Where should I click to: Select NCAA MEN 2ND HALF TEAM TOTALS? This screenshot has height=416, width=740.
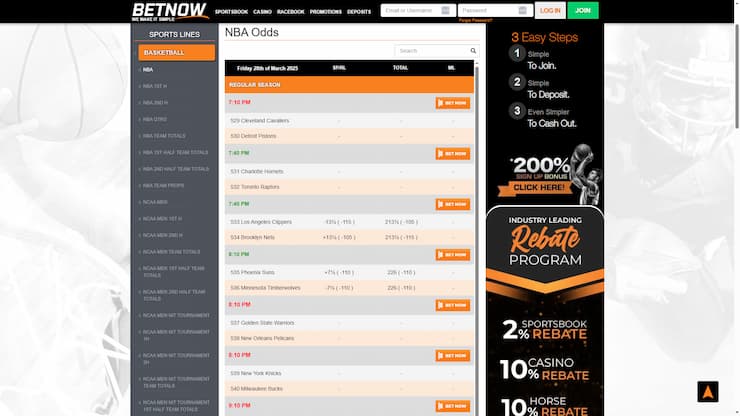(x=174, y=295)
